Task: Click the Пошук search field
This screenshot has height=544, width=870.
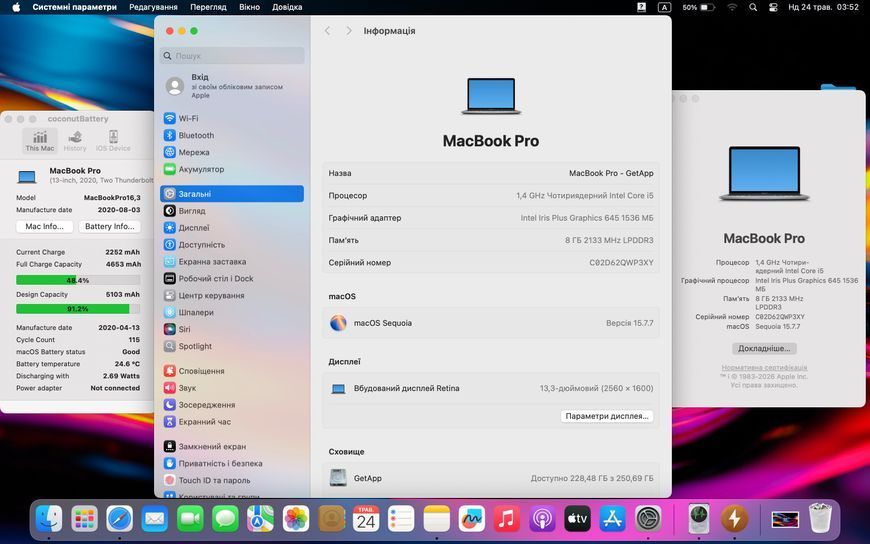Action: (x=232, y=56)
